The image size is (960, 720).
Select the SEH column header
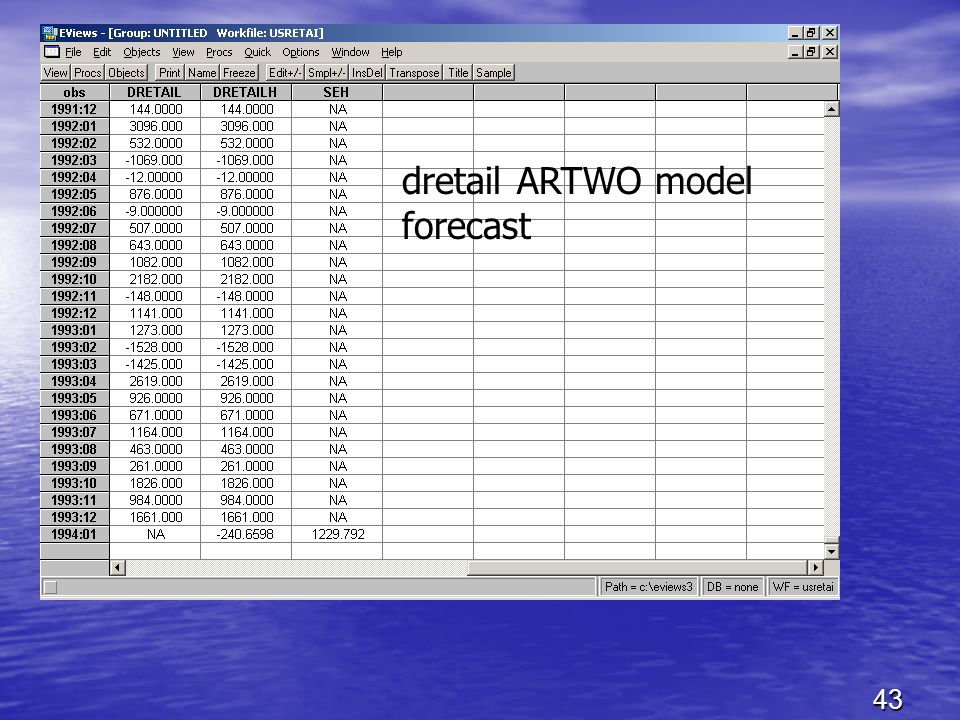pyautogui.click(x=337, y=92)
